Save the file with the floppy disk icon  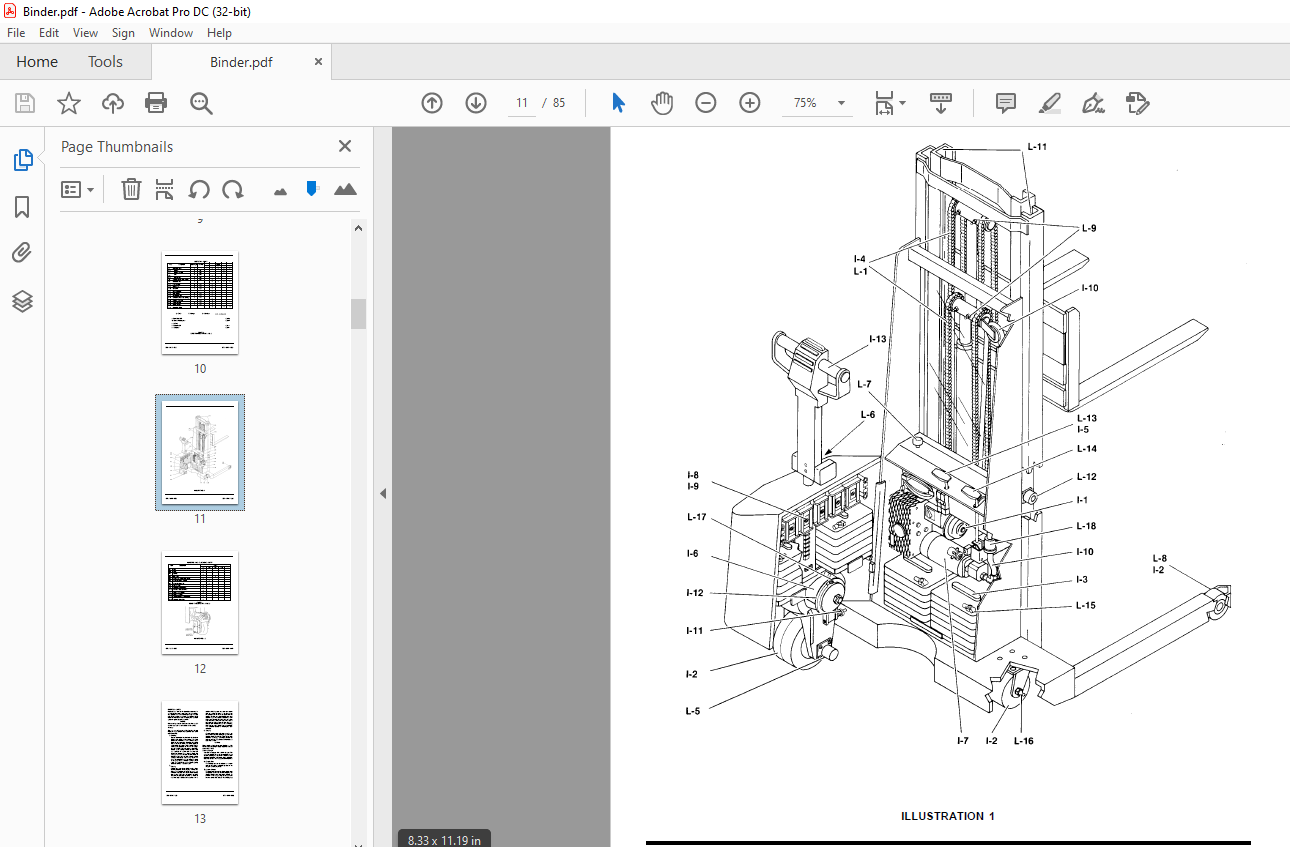pyautogui.click(x=25, y=103)
